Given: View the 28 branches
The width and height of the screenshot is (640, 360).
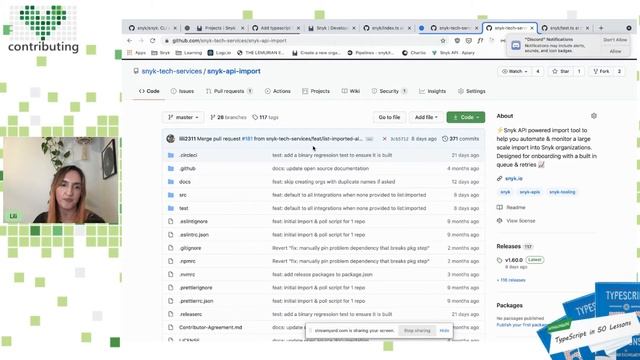Looking at the screenshot, I should tap(228, 118).
